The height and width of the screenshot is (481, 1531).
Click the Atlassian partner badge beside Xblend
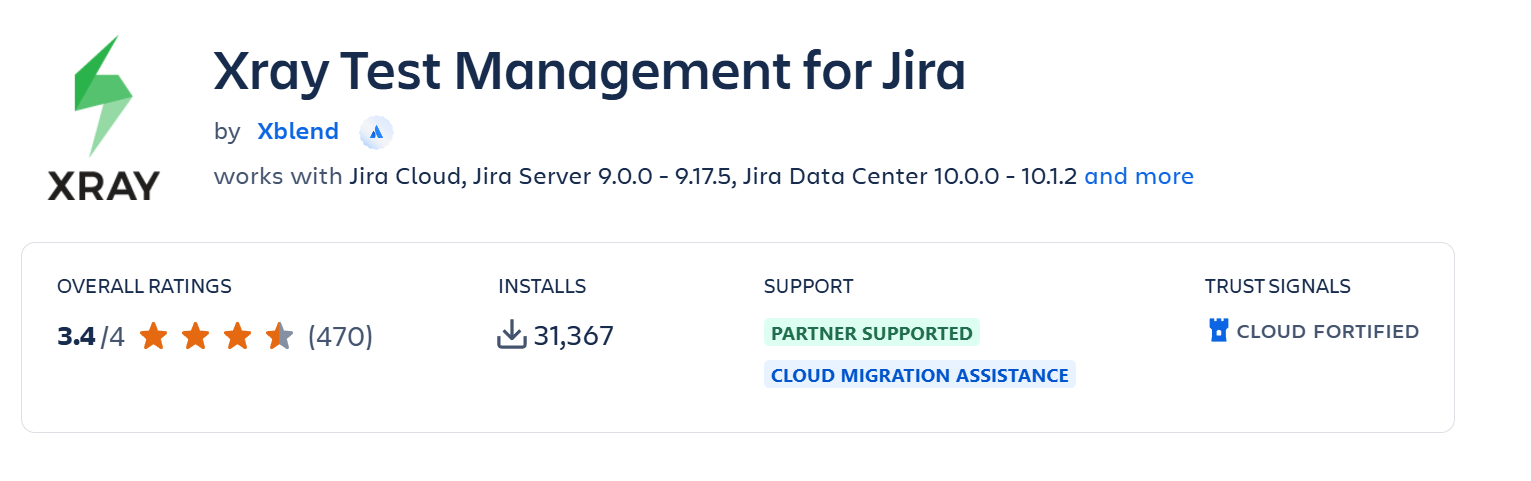[376, 131]
